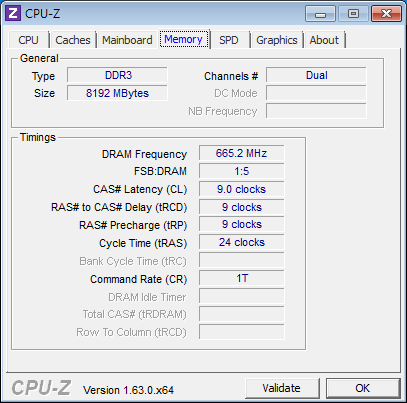Click the CPU-Z window title text

coord(42,14)
